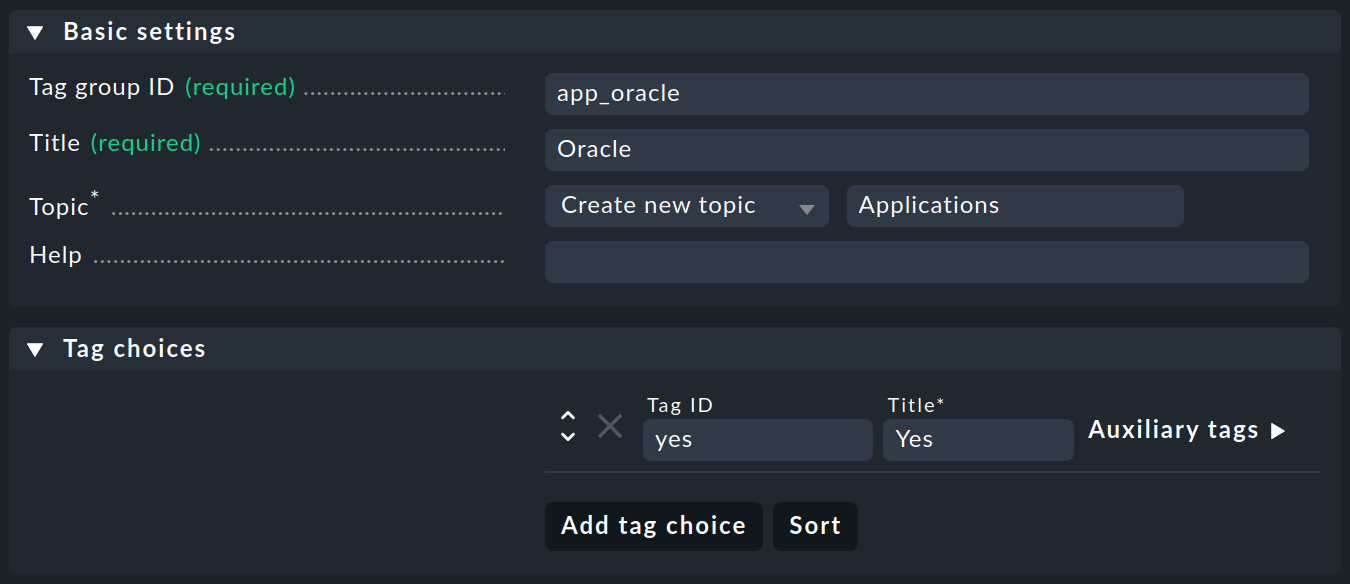Move the tag choice up with the arrow
Image resolution: width=1350 pixels, height=584 pixels.
pyautogui.click(x=567, y=413)
